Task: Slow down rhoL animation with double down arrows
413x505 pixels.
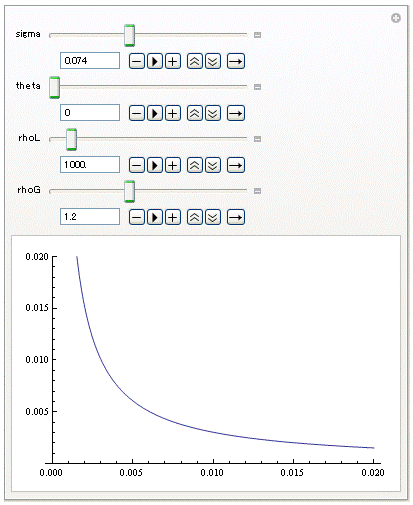Action: 213,165
